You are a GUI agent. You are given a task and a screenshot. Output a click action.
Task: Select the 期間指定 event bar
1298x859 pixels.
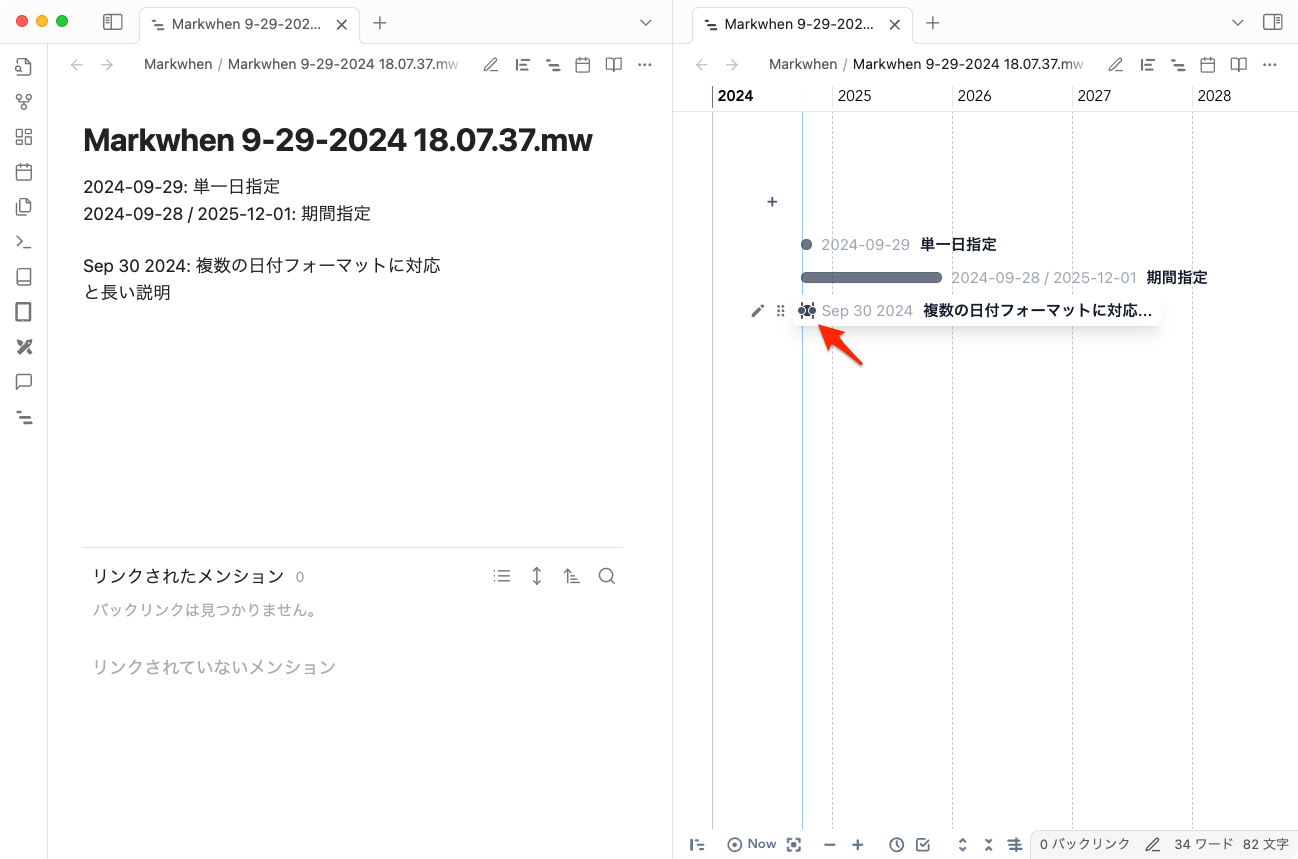(x=871, y=277)
